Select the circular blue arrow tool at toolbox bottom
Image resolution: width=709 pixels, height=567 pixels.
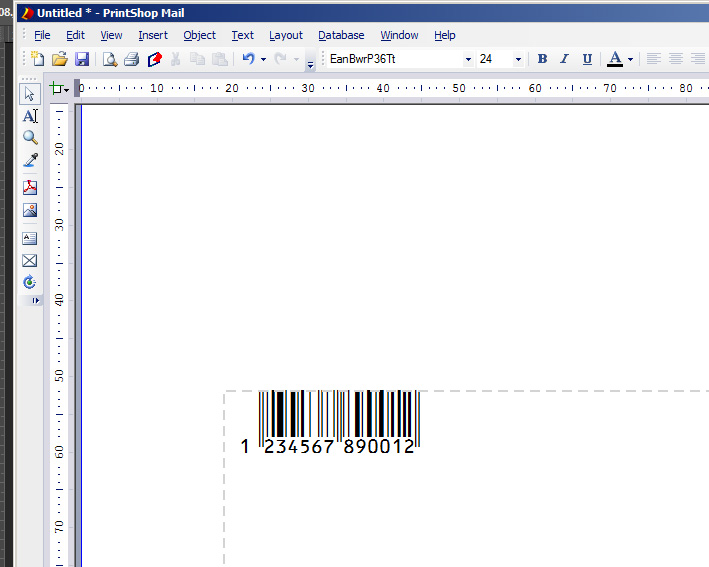point(30,282)
